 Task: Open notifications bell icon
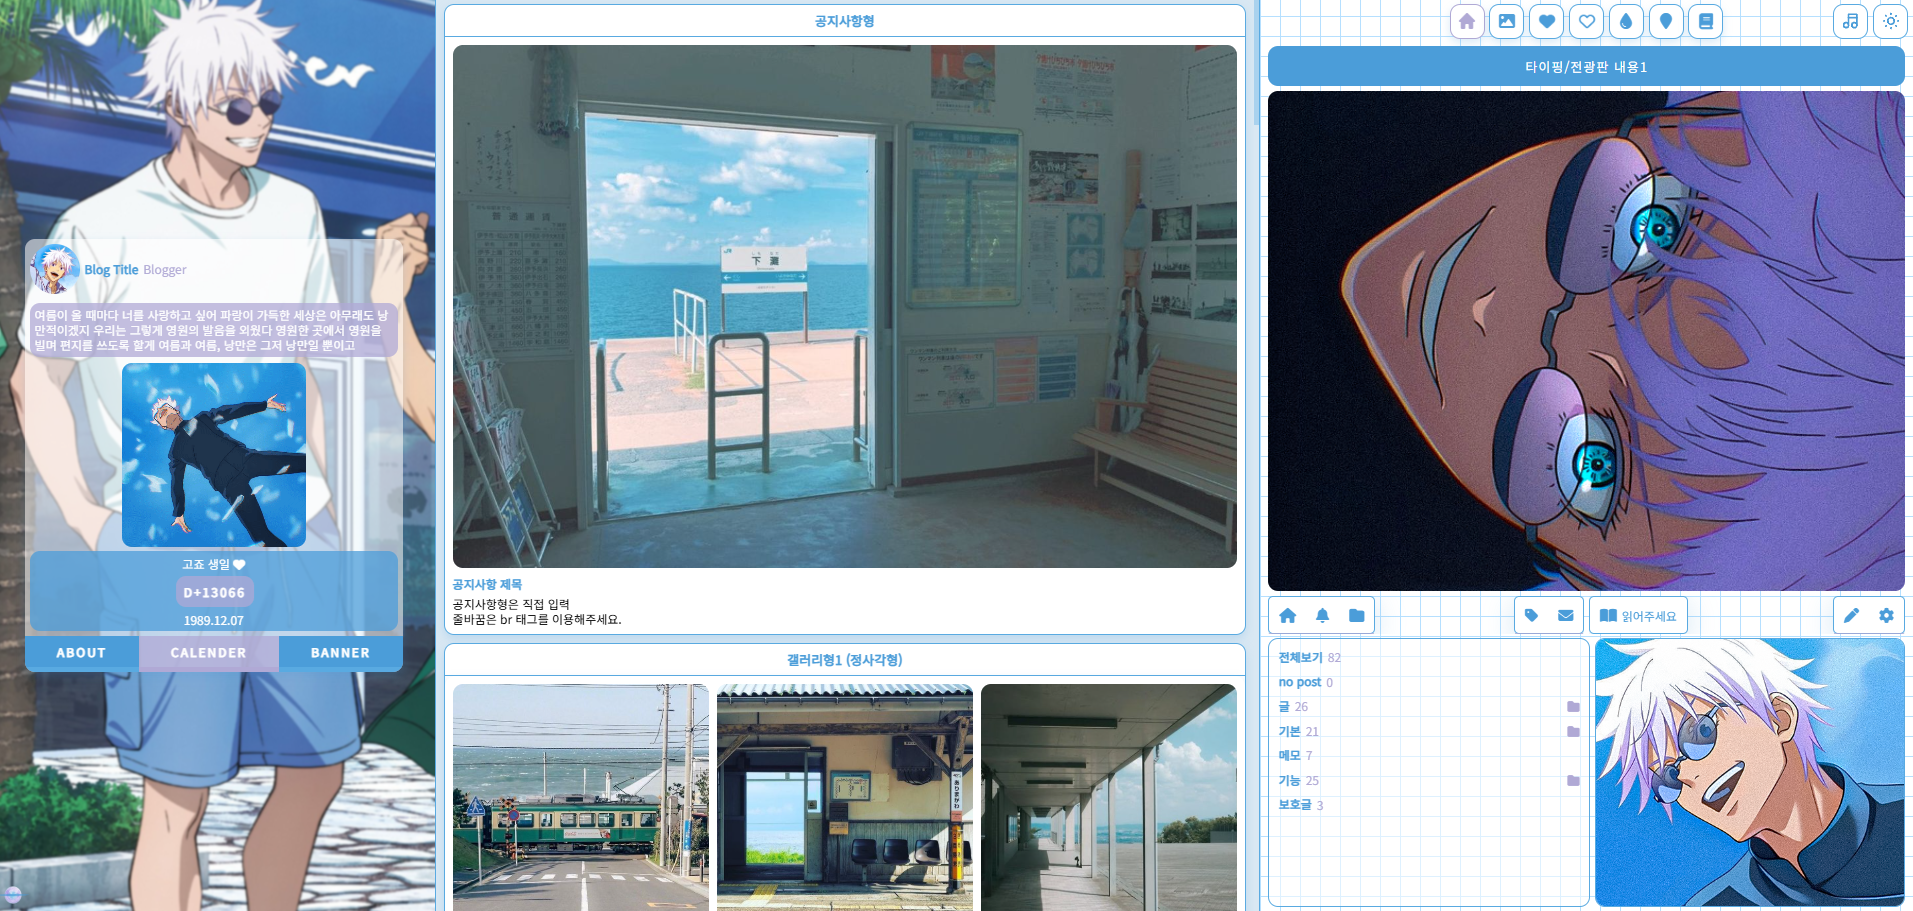tap(1322, 616)
